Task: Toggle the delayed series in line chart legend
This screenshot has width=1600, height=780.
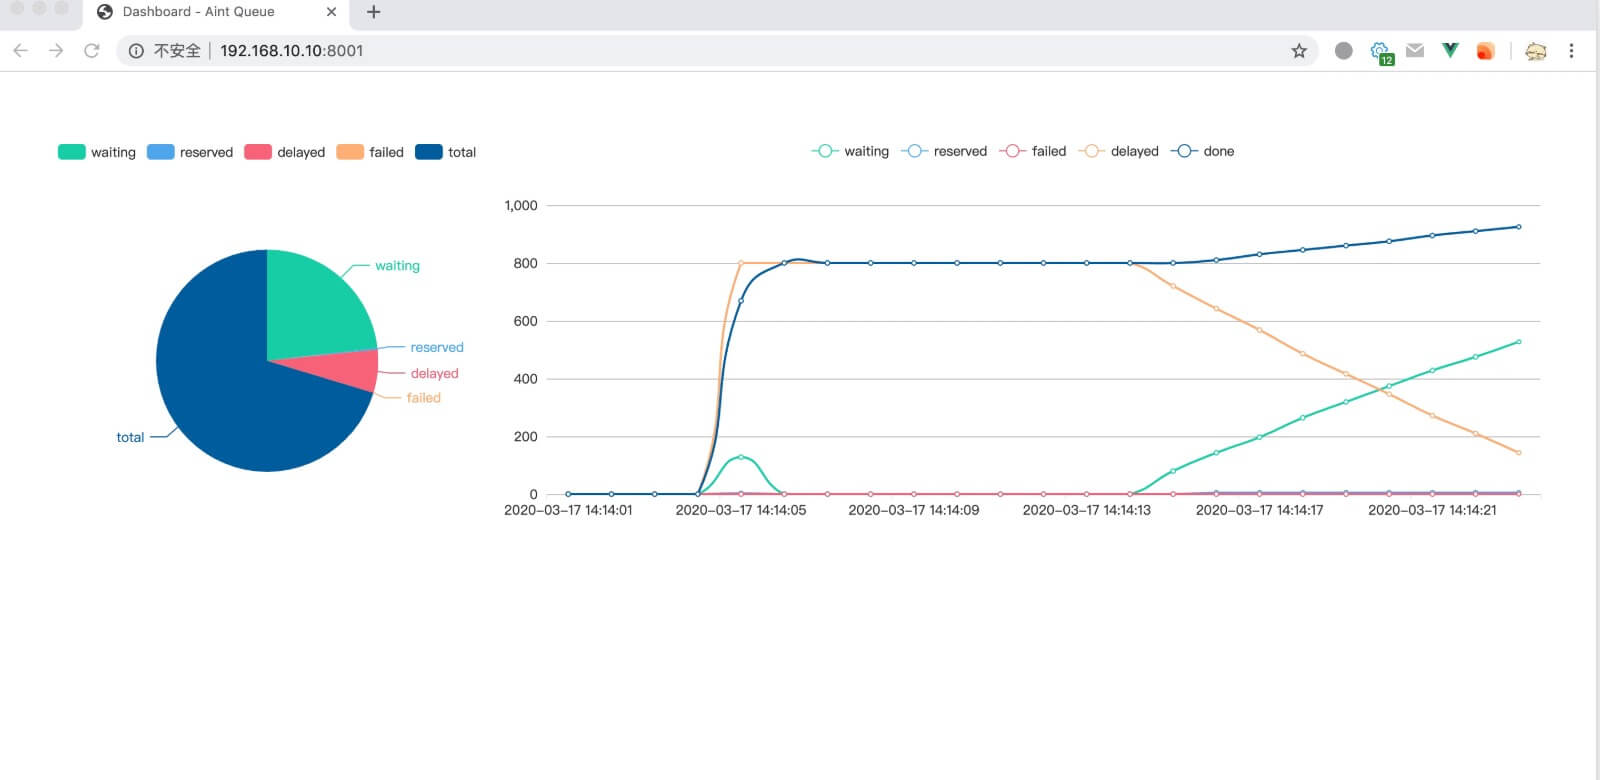Action: coord(1120,151)
